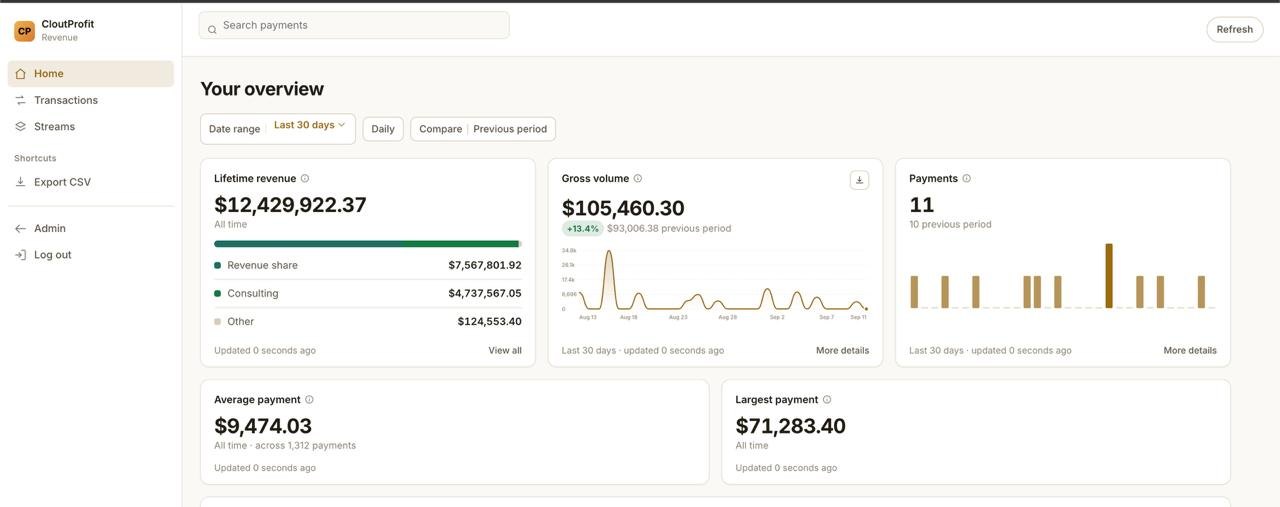1280x507 pixels.
Task: Click info icon beside Largest payment
Action: (827, 400)
